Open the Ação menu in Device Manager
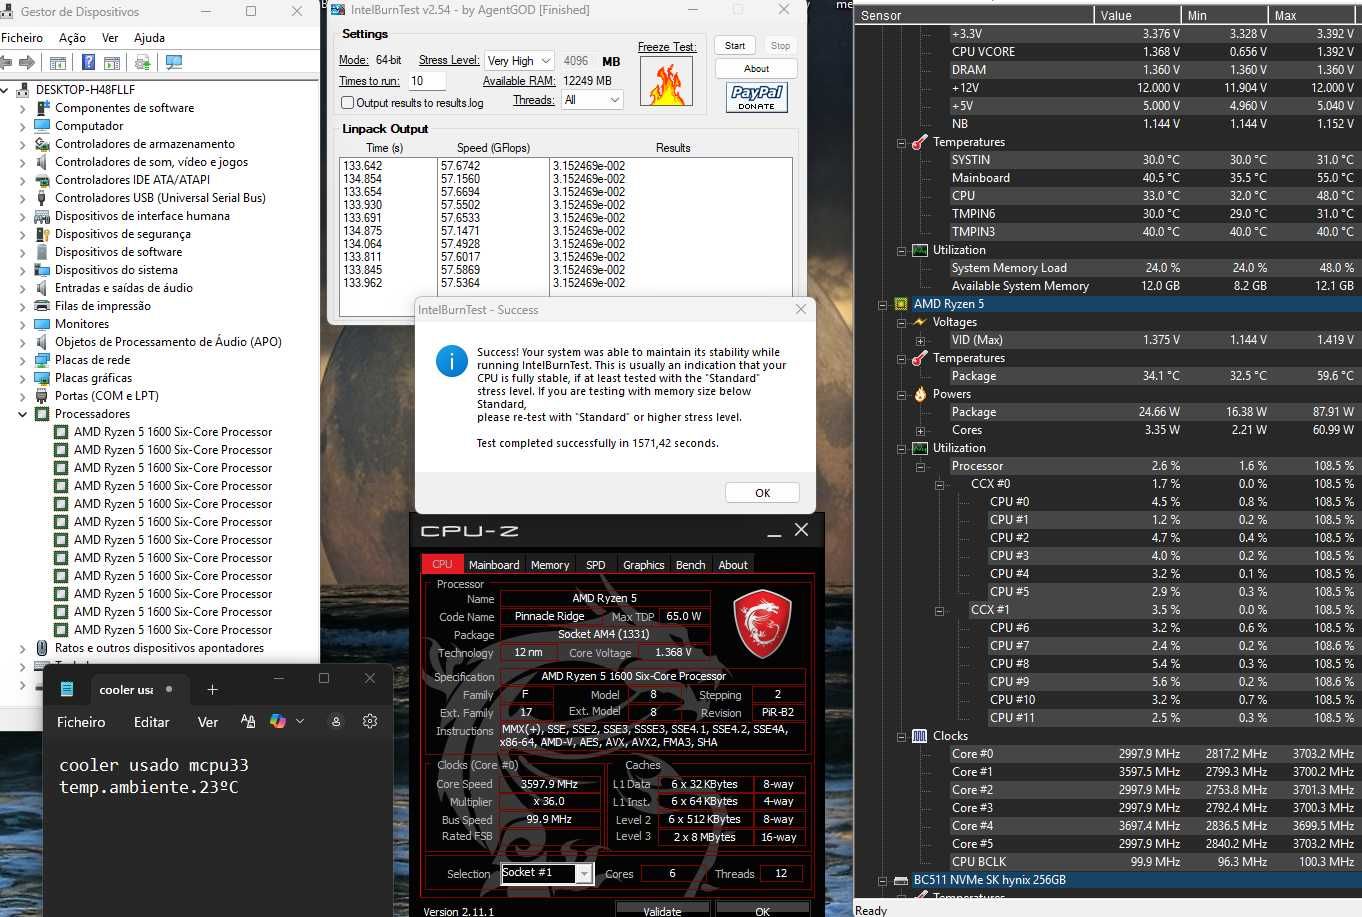 (x=72, y=38)
